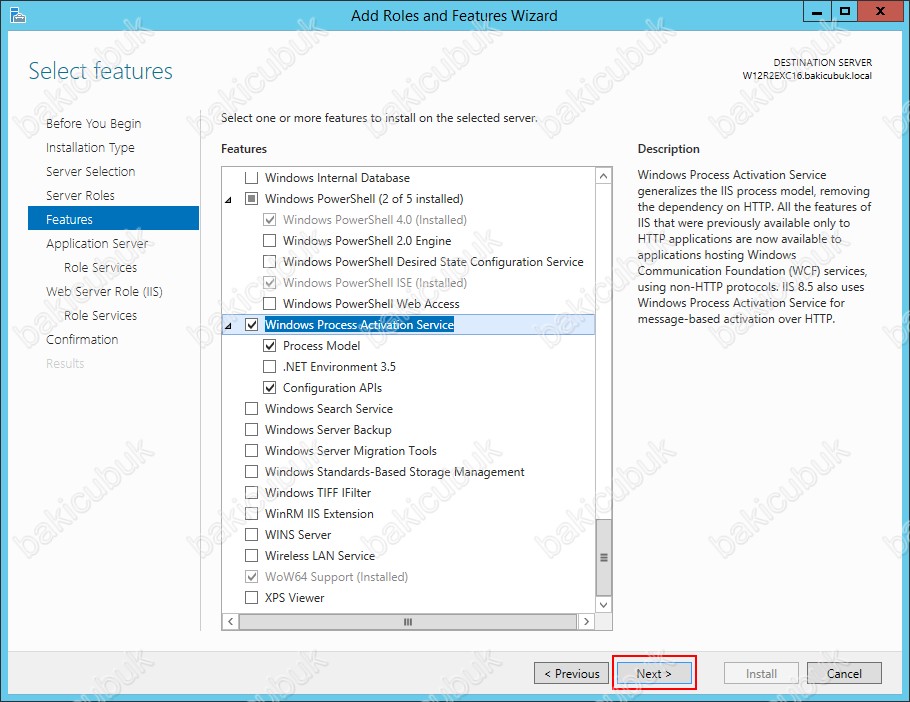The image size is (910, 702).
Task: Uncheck the Configuration APIs checkbox
Action: pyautogui.click(x=269, y=388)
